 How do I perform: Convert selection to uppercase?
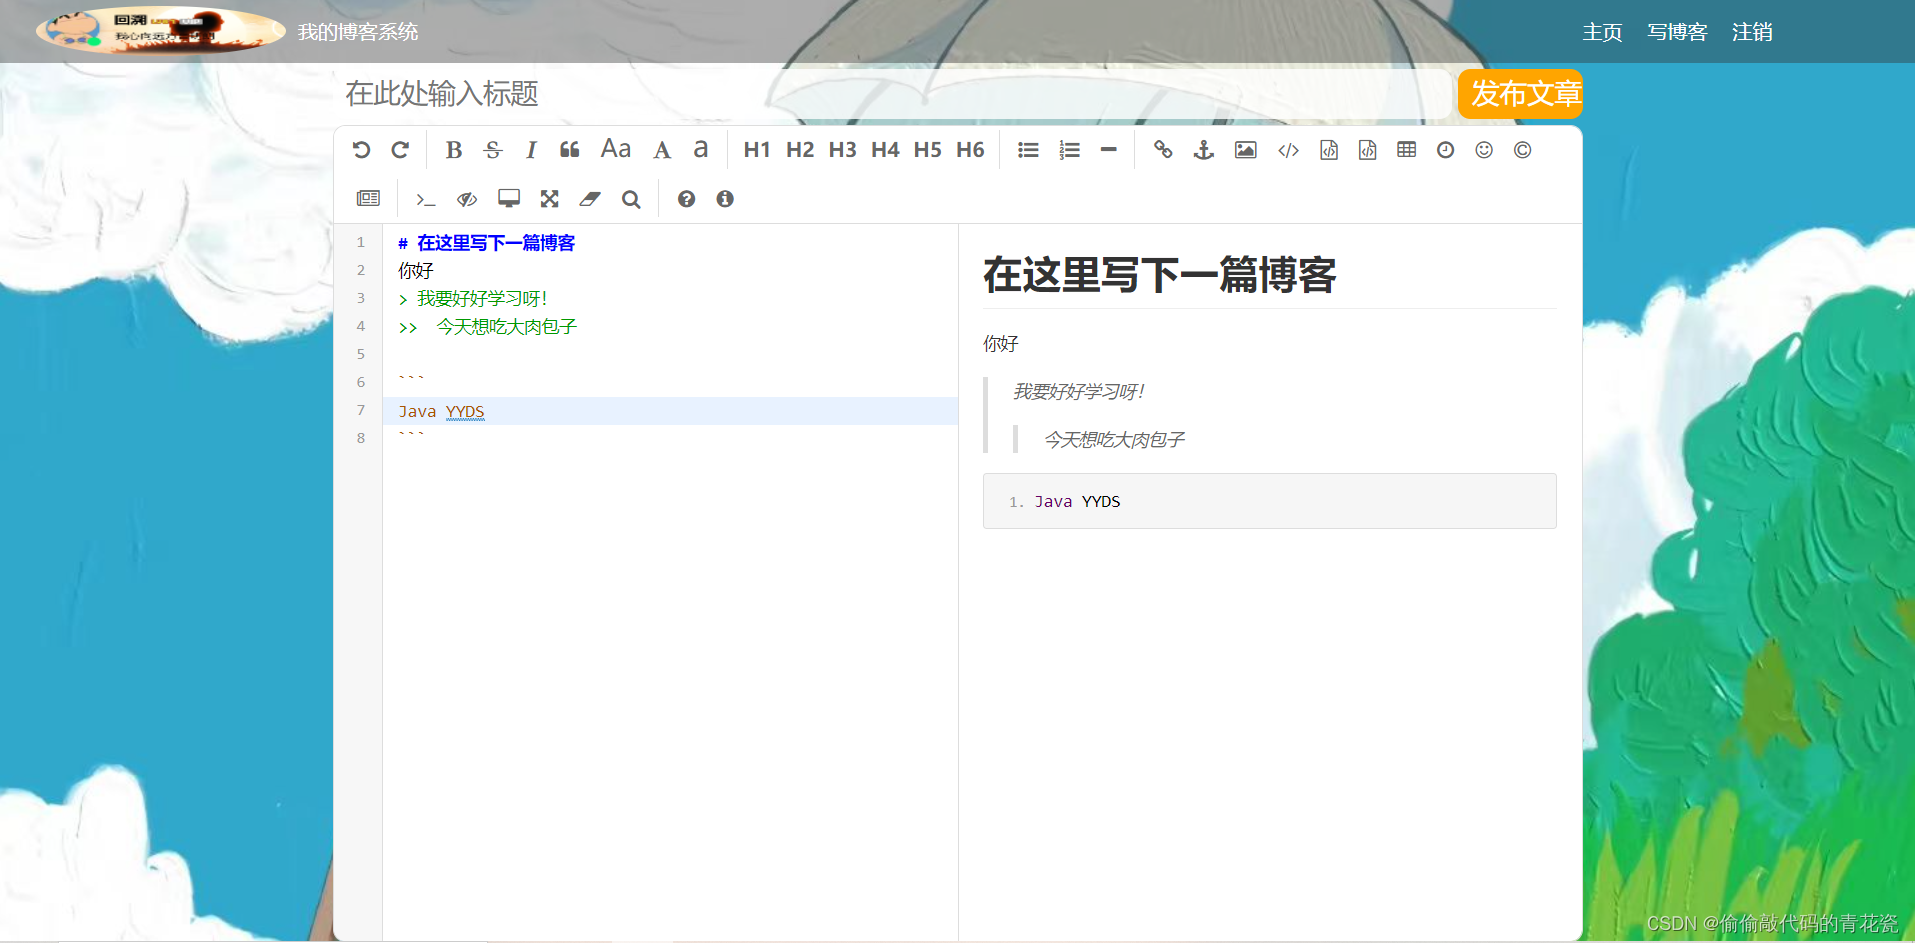(x=661, y=150)
